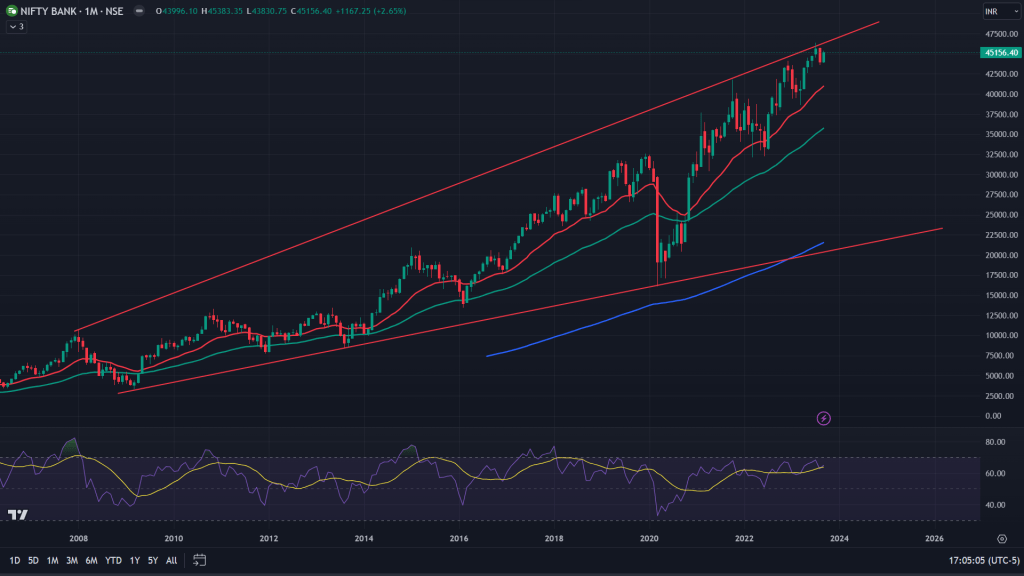Choose the 6M date range
Screen dimensions: 1024x576
(91, 560)
